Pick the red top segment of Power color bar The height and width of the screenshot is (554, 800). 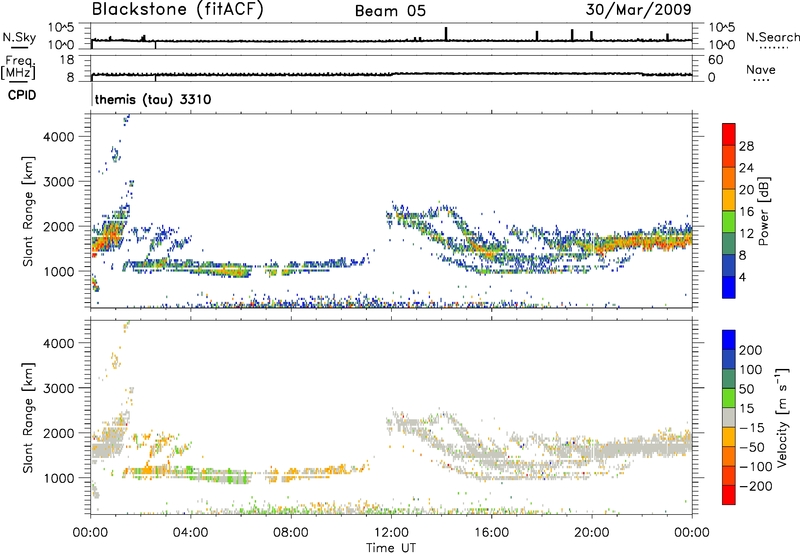click(x=729, y=134)
